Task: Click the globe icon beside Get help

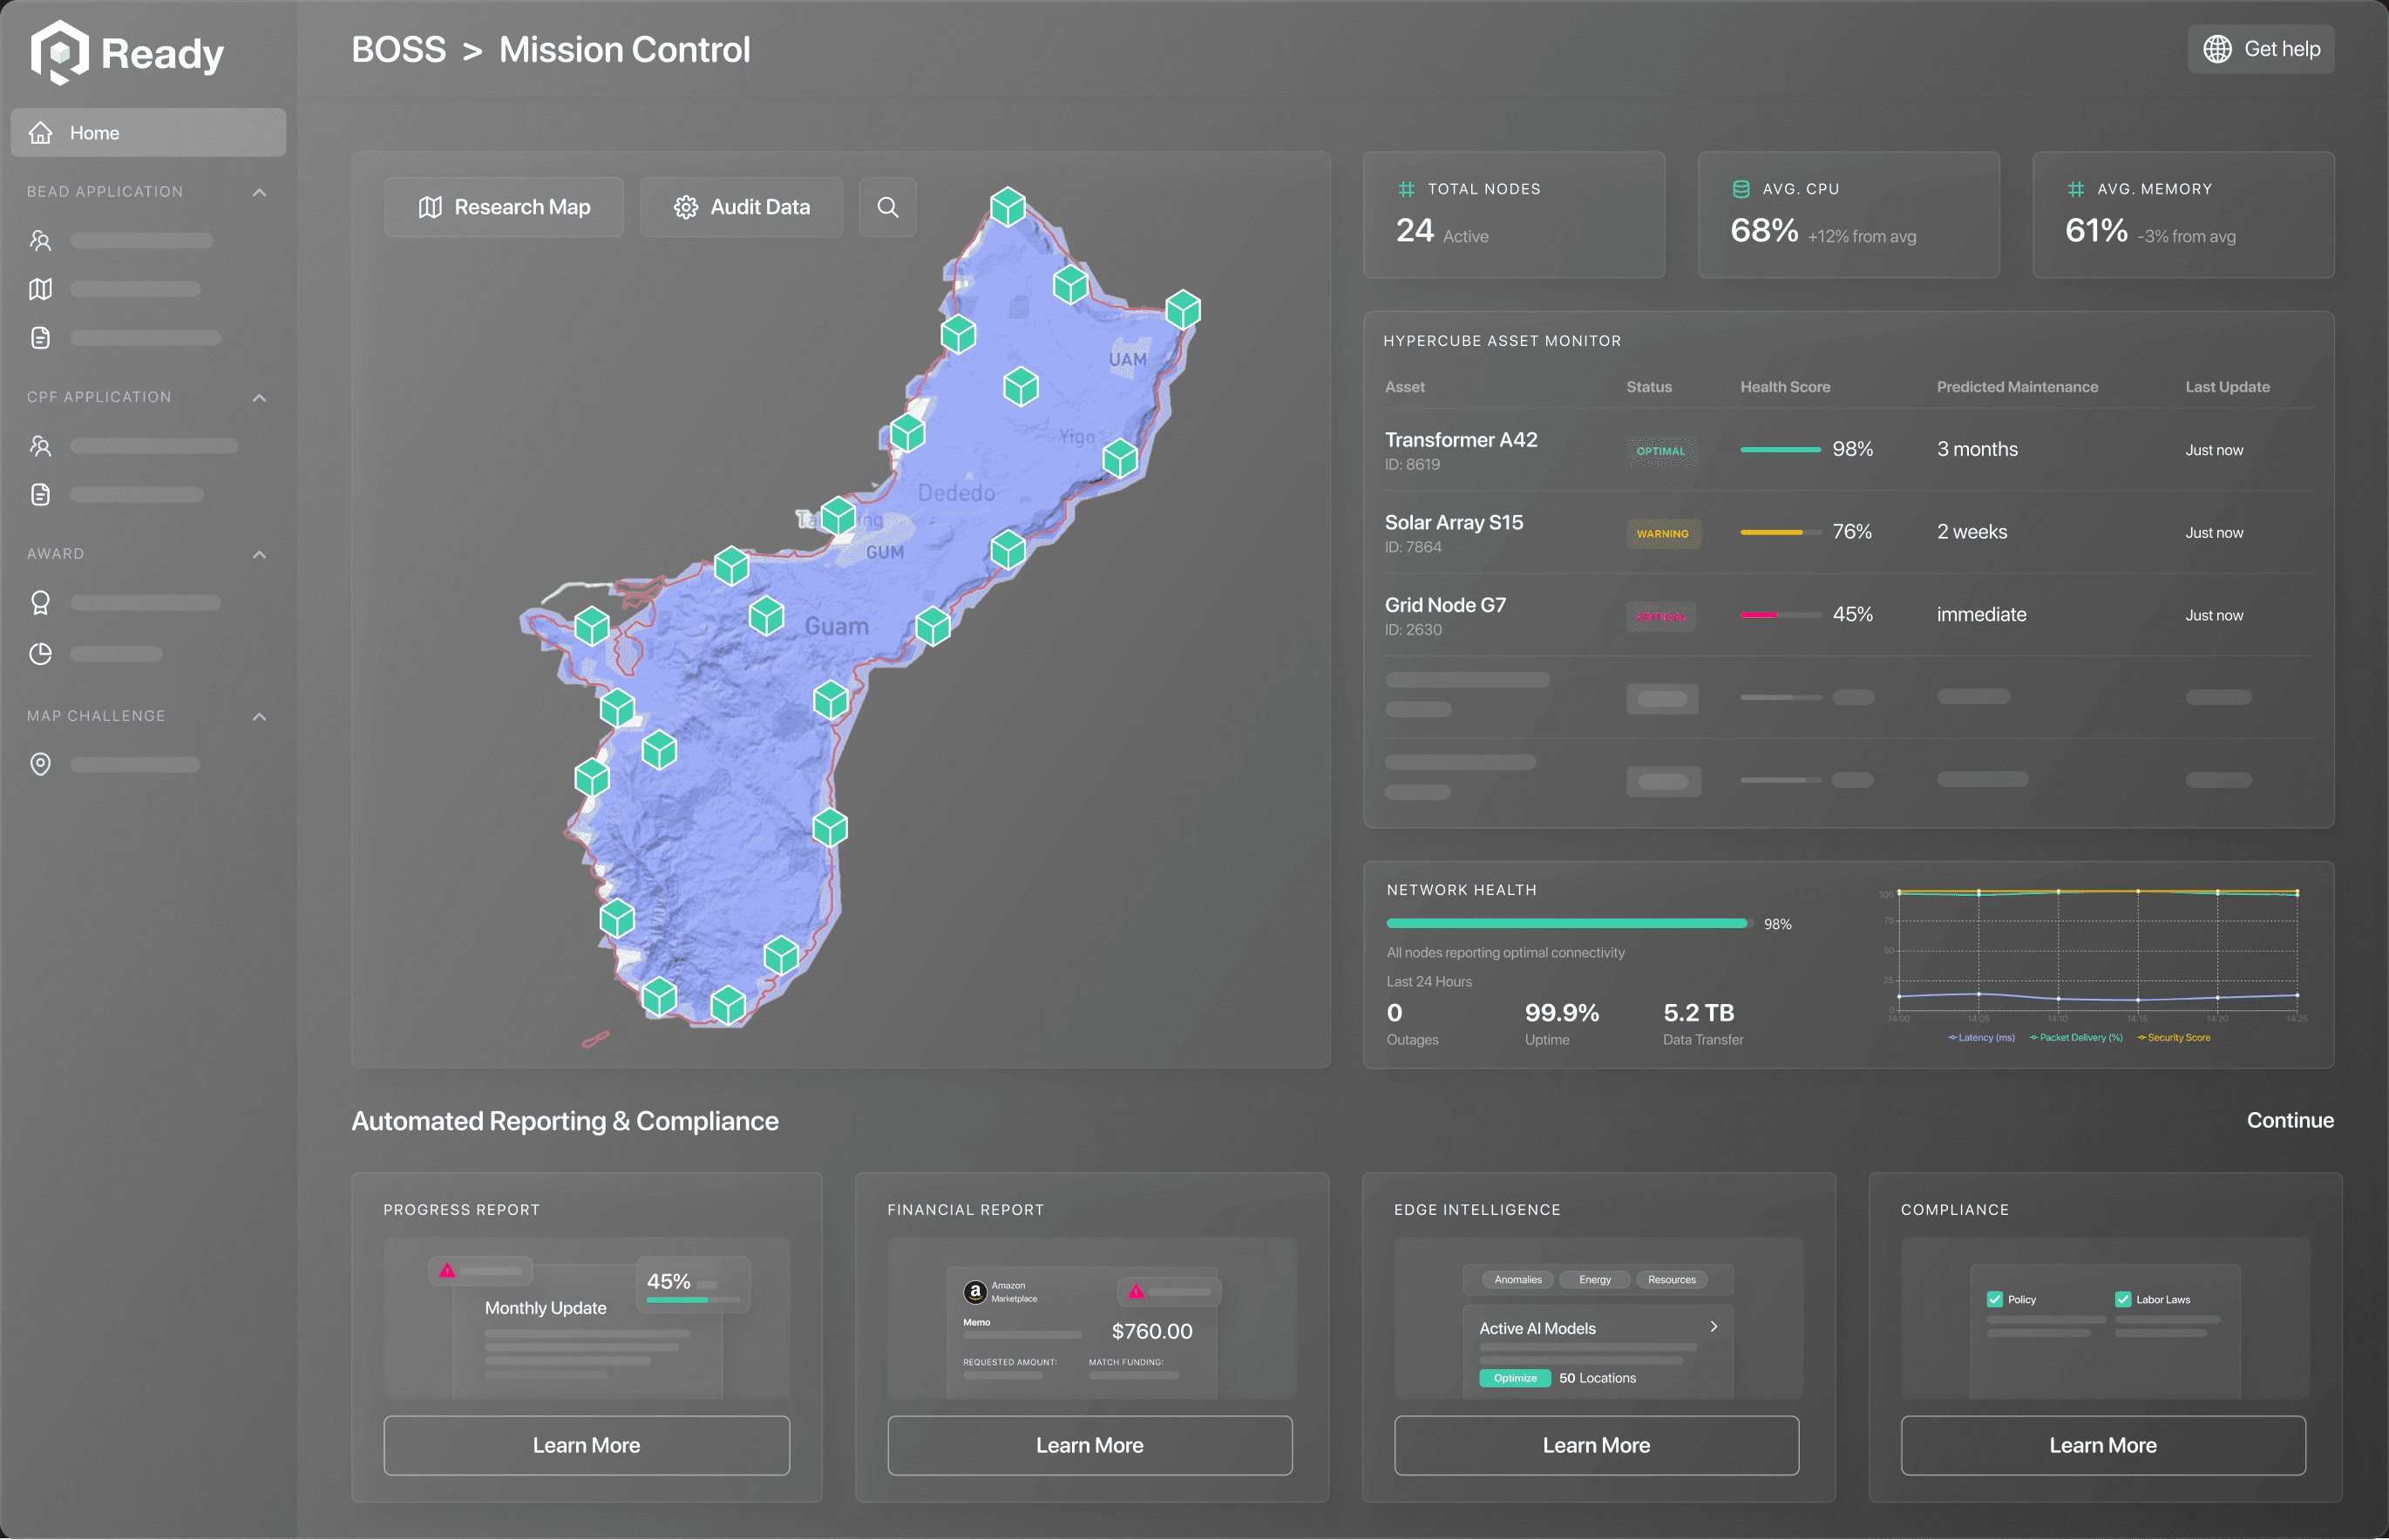Action: (2217, 49)
